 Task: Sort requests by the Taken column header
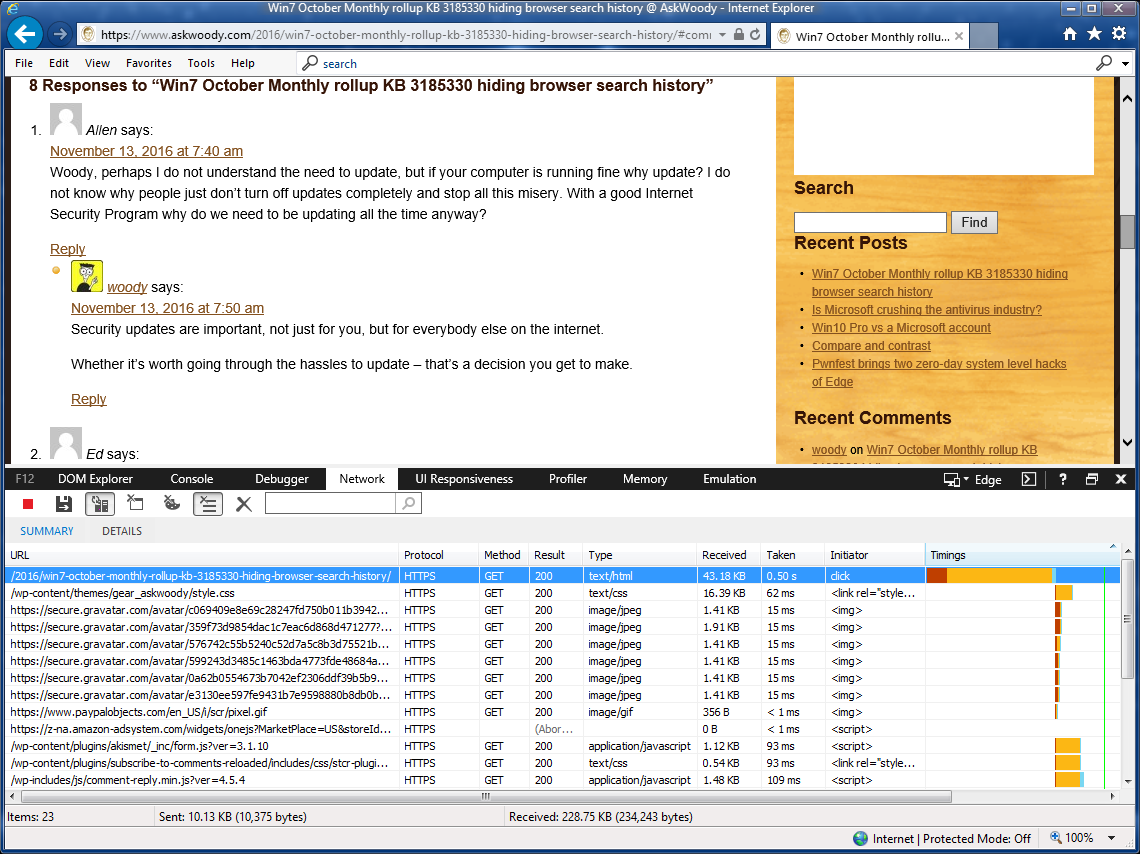pyautogui.click(x=792, y=555)
